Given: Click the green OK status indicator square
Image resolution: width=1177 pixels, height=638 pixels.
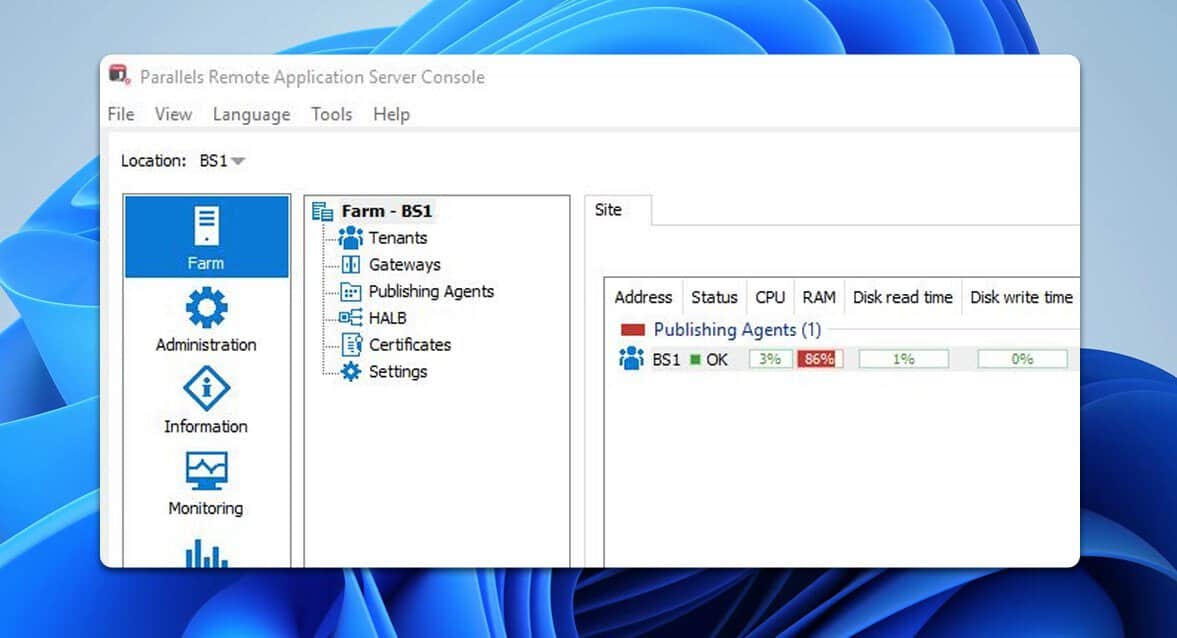Looking at the screenshot, I should (695, 360).
